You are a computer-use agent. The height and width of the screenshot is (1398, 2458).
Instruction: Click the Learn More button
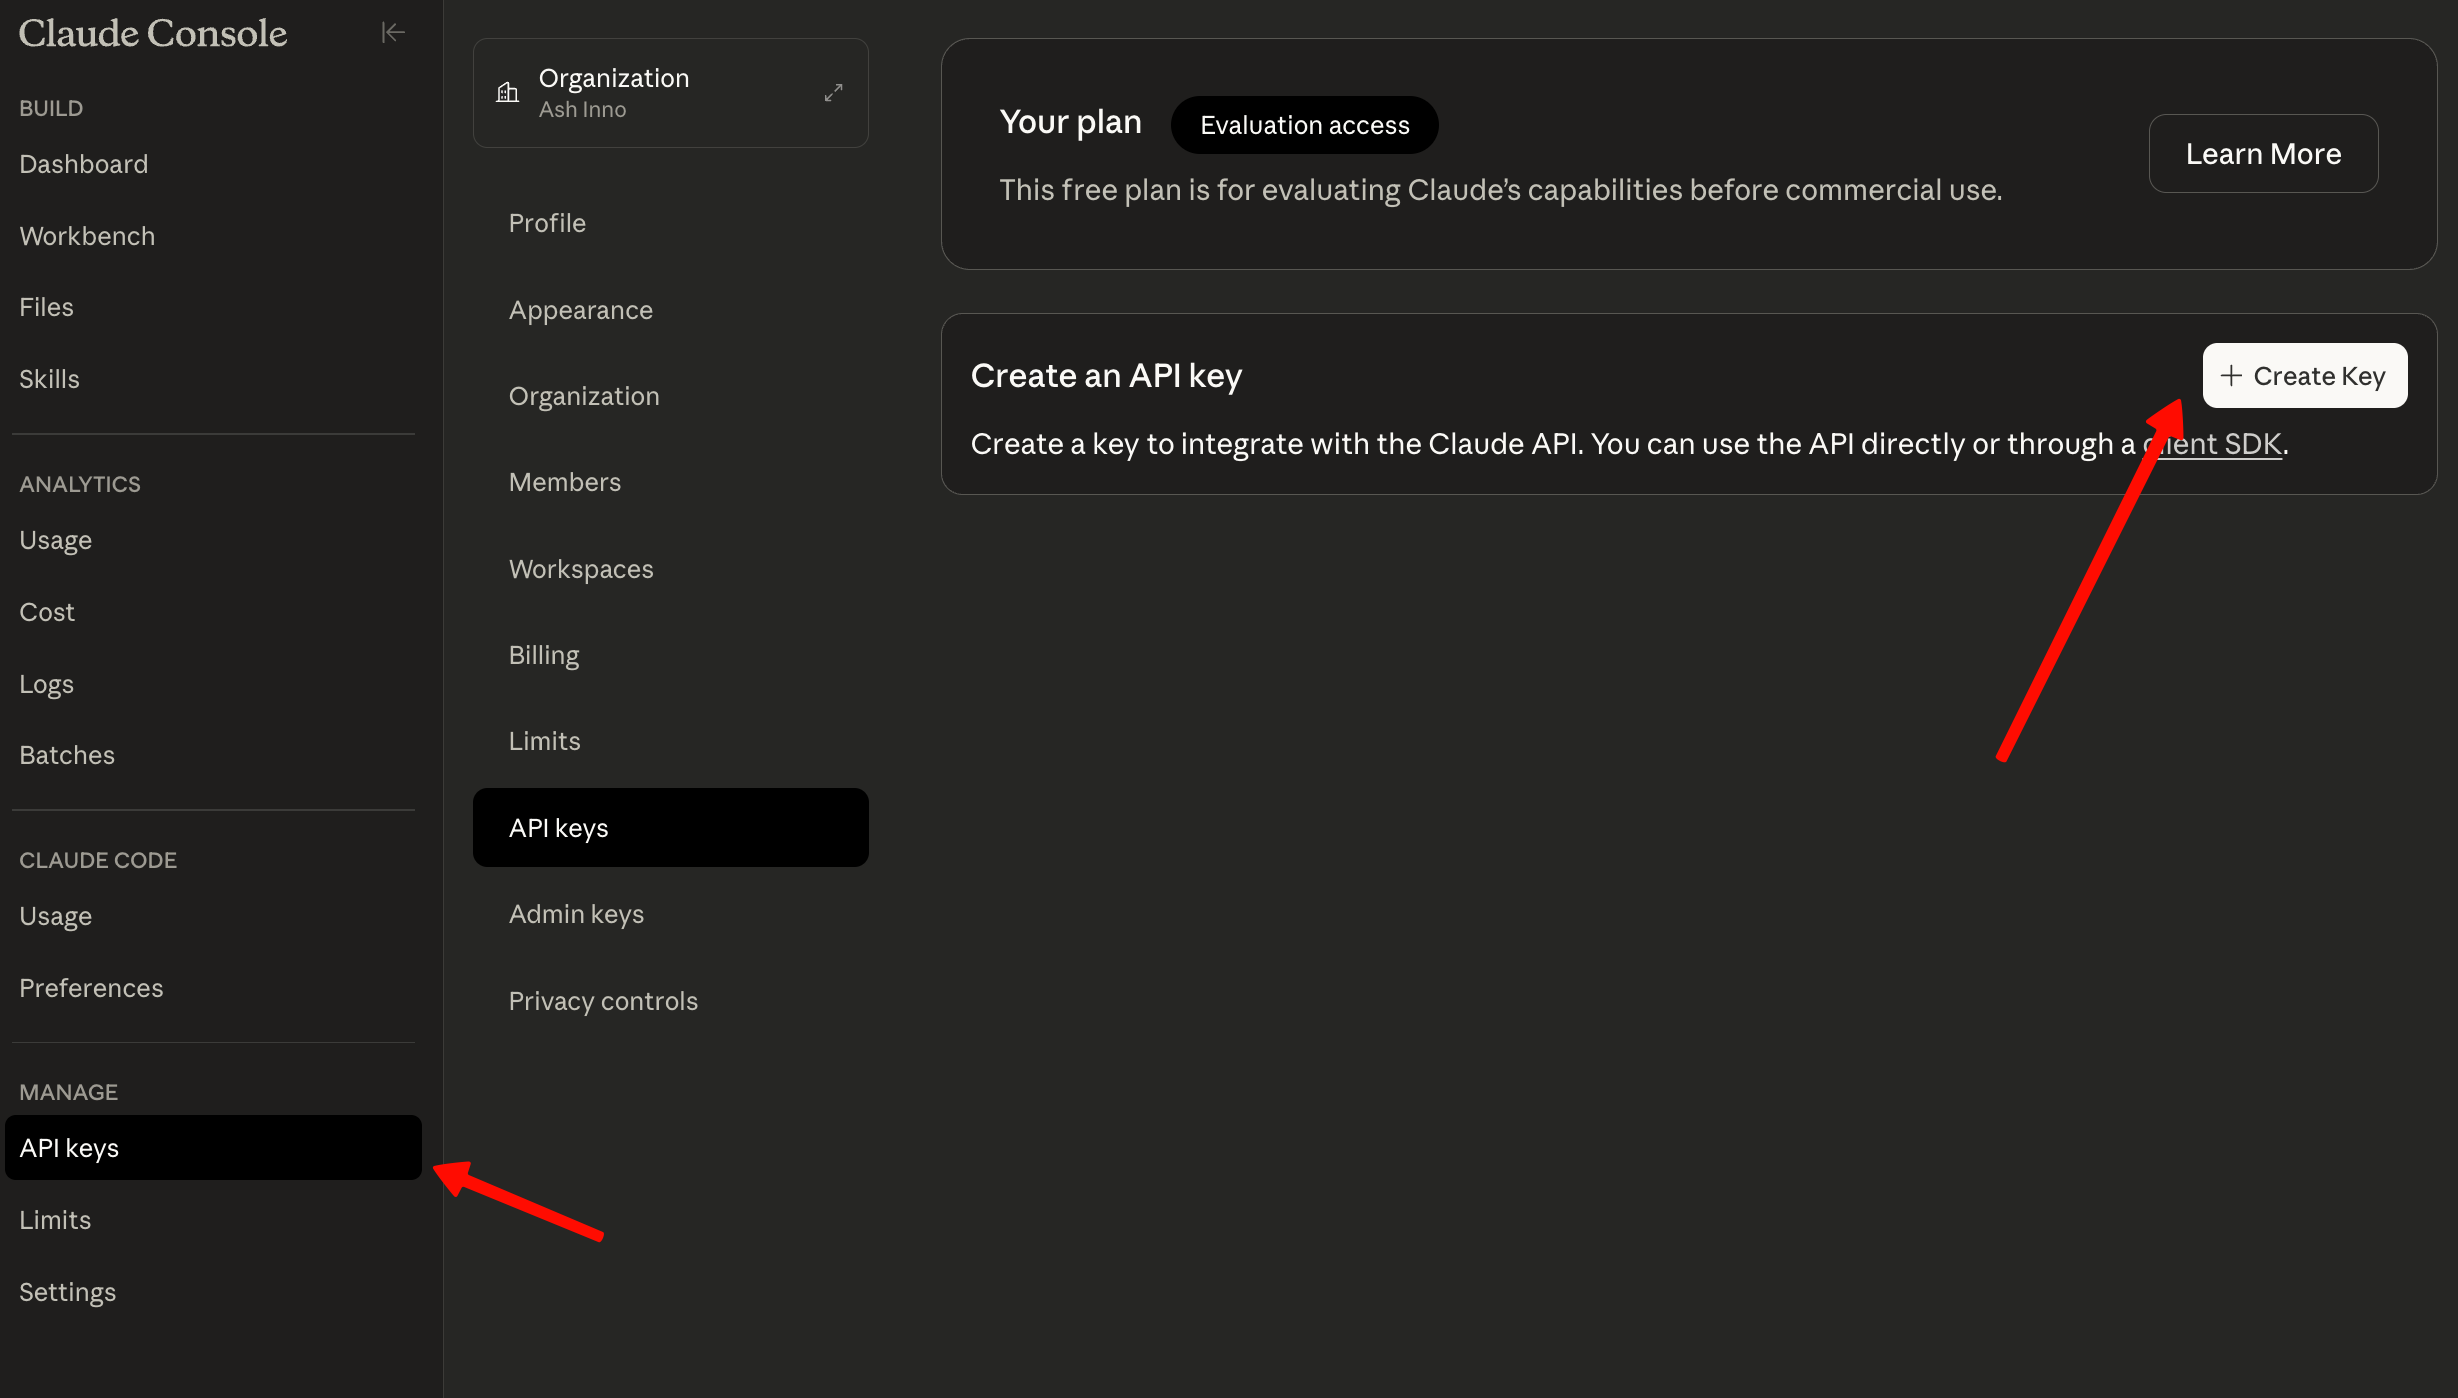coord(2263,154)
